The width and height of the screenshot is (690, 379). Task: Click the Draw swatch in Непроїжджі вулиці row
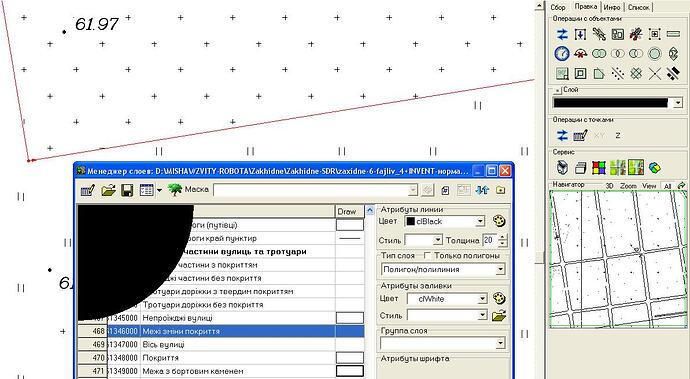pyautogui.click(x=350, y=318)
